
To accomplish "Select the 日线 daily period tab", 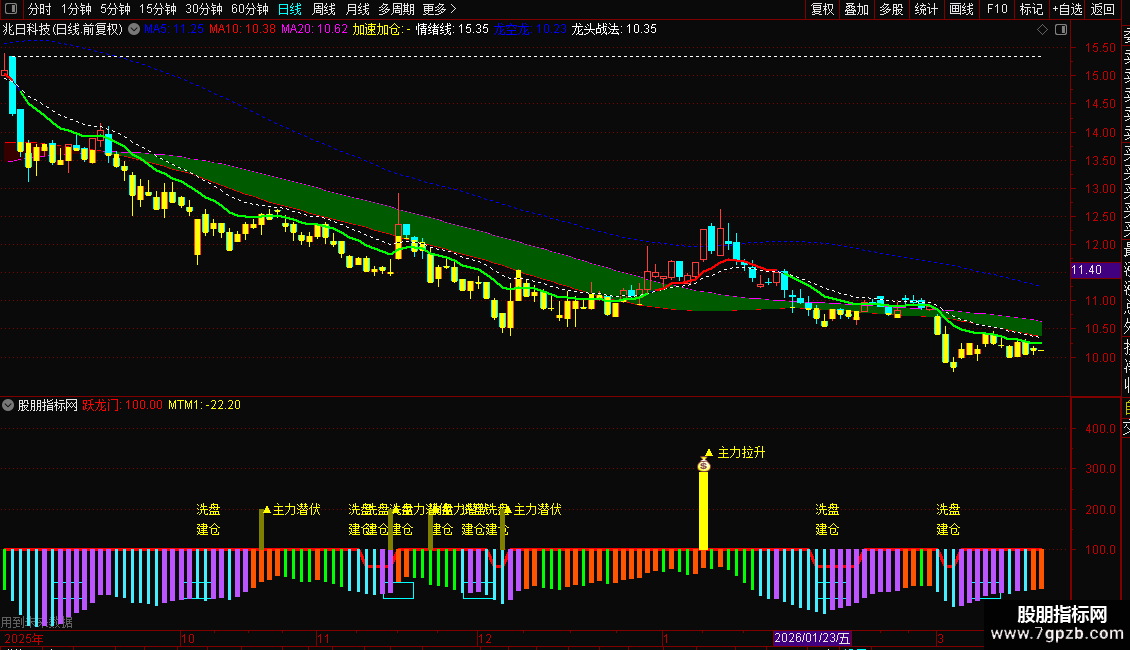I will coord(290,9).
